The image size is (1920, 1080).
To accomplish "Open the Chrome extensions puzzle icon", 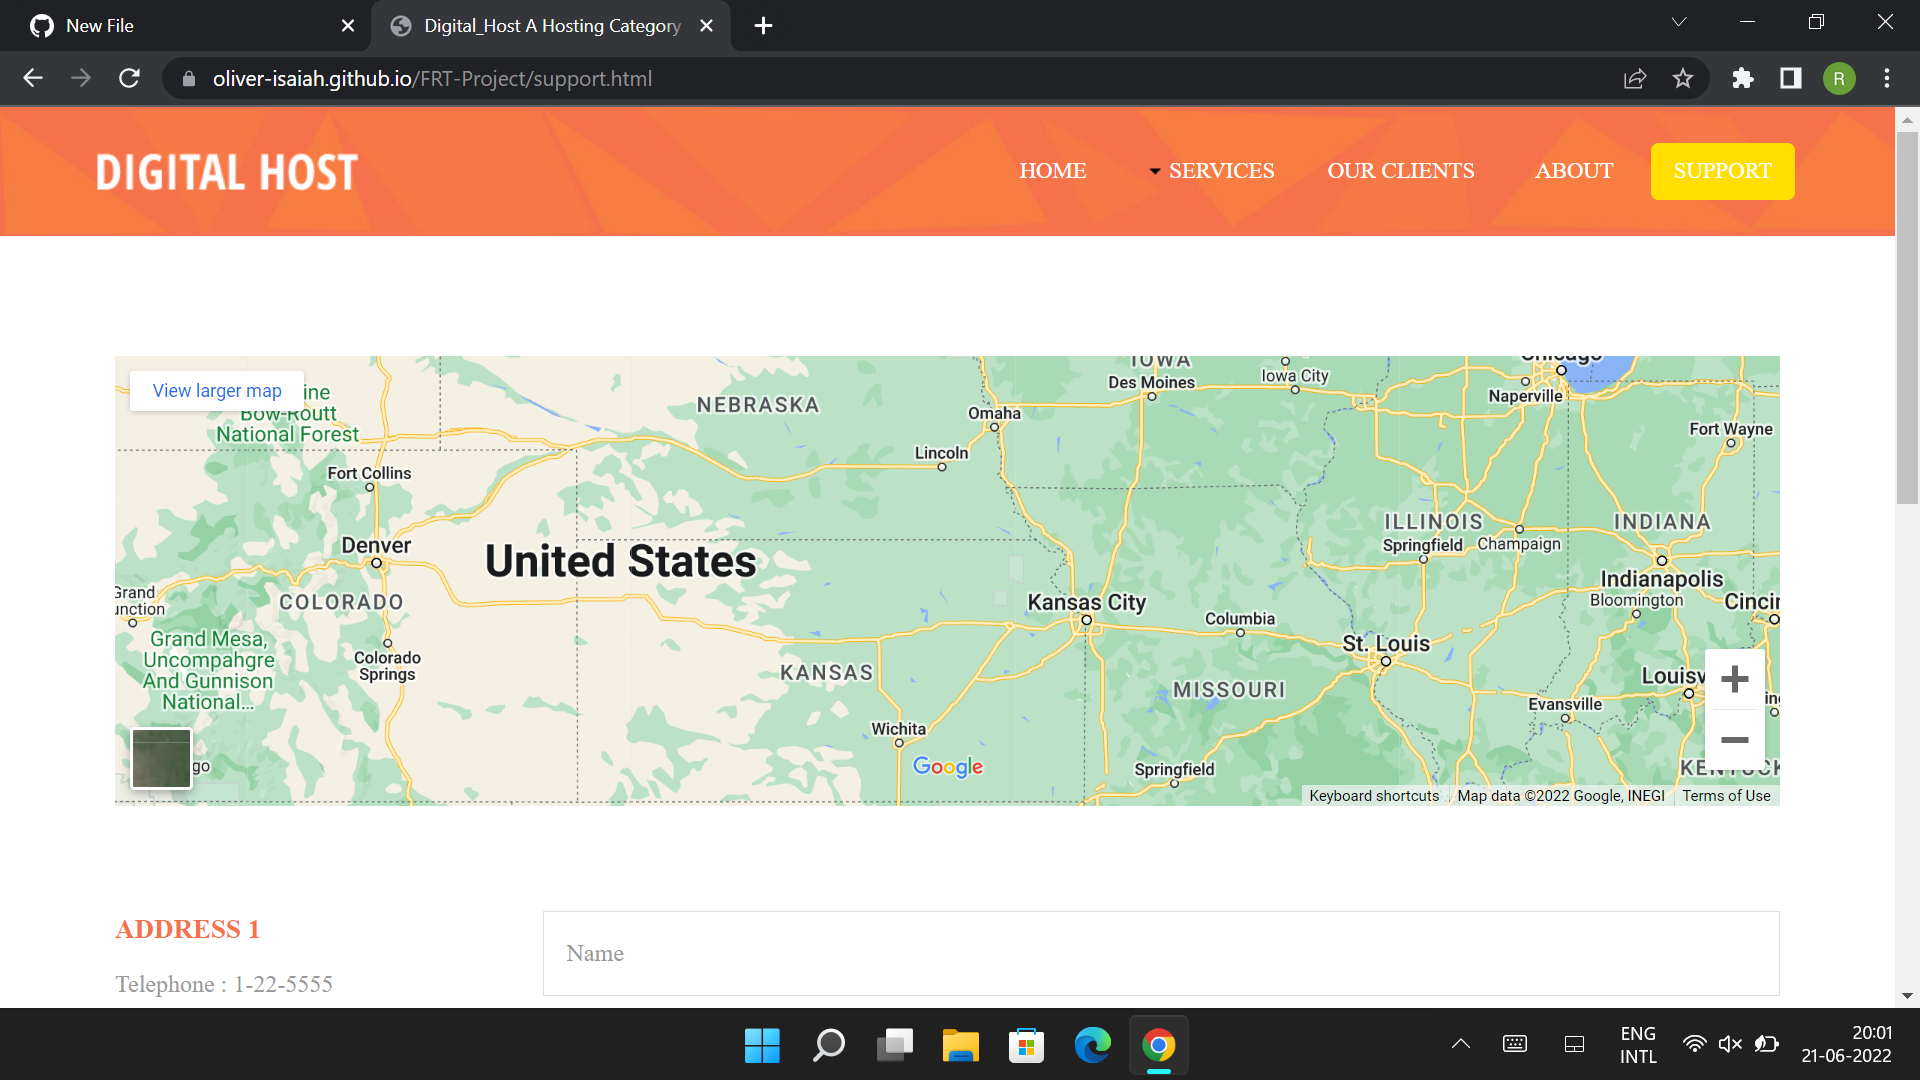I will pyautogui.click(x=1742, y=78).
